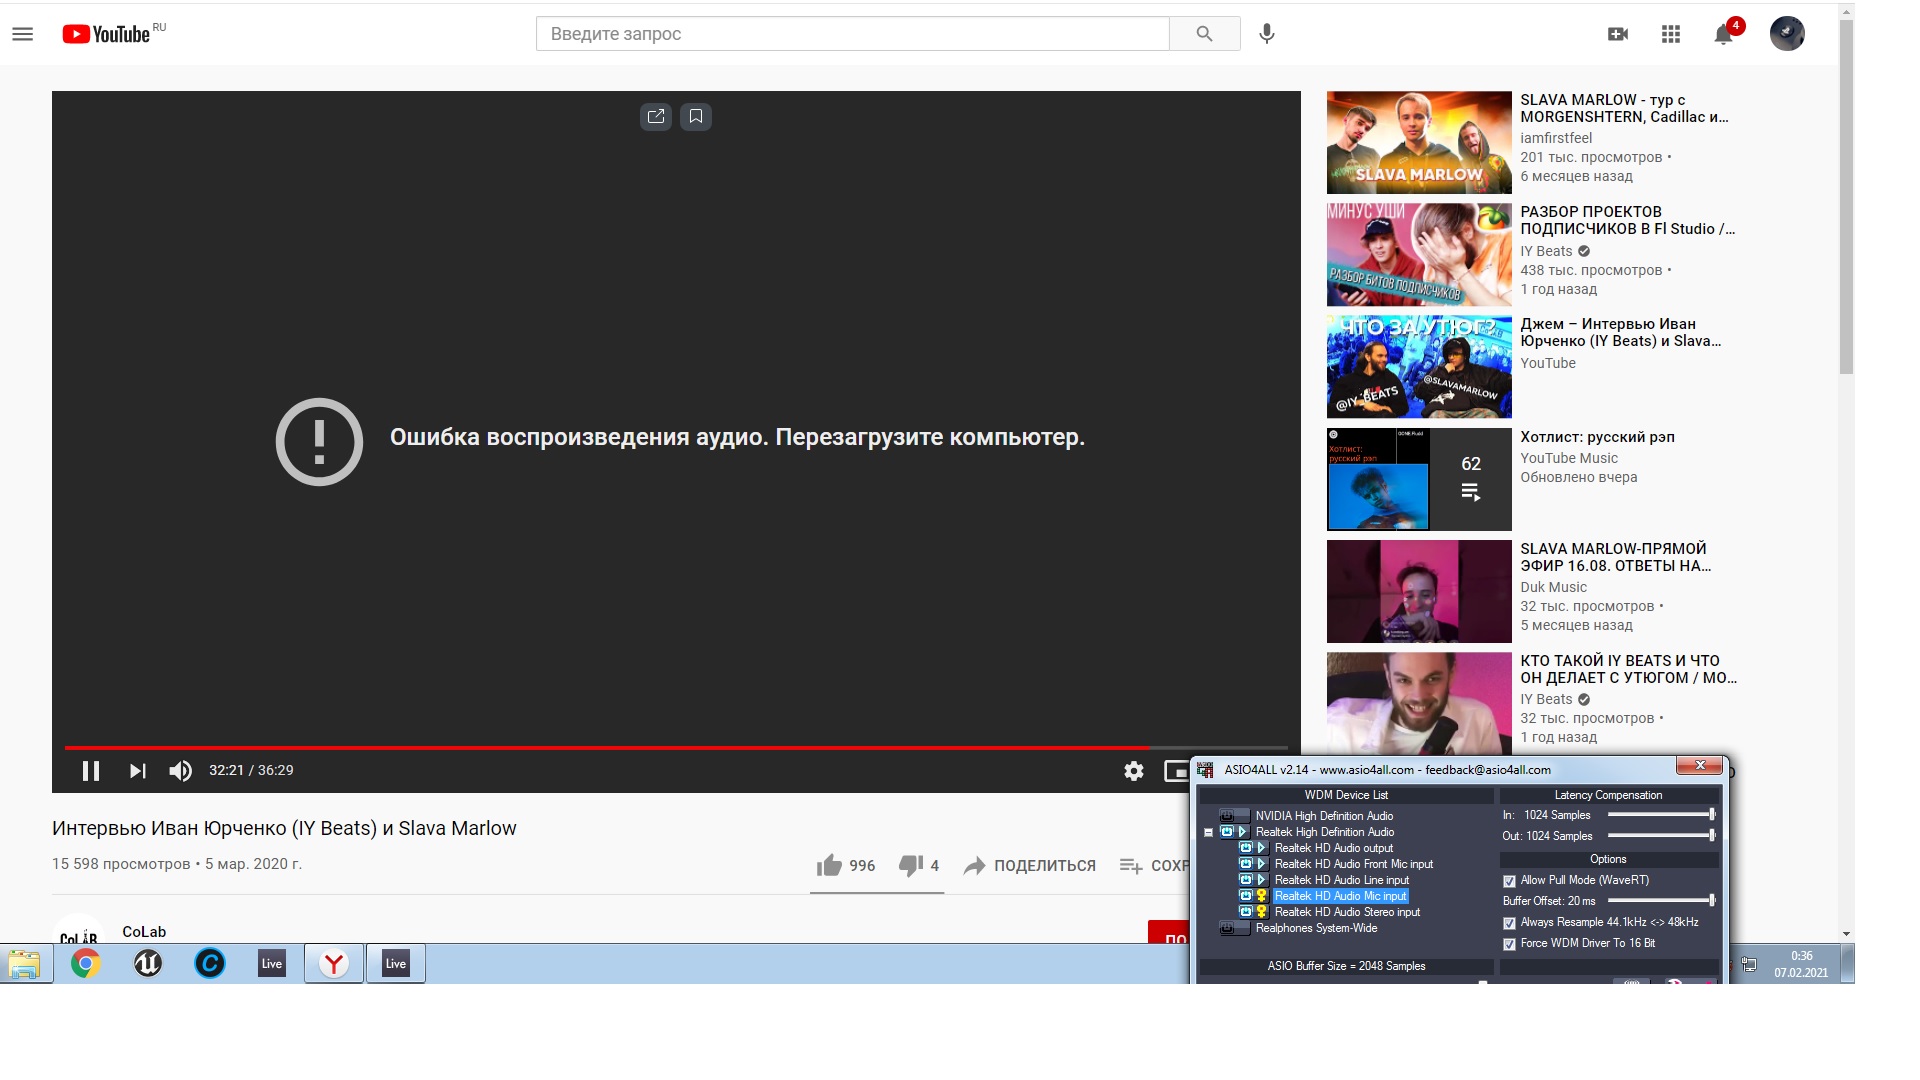Like the video with thumbs up
Screen dimensions: 1920x1080
tap(829, 866)
